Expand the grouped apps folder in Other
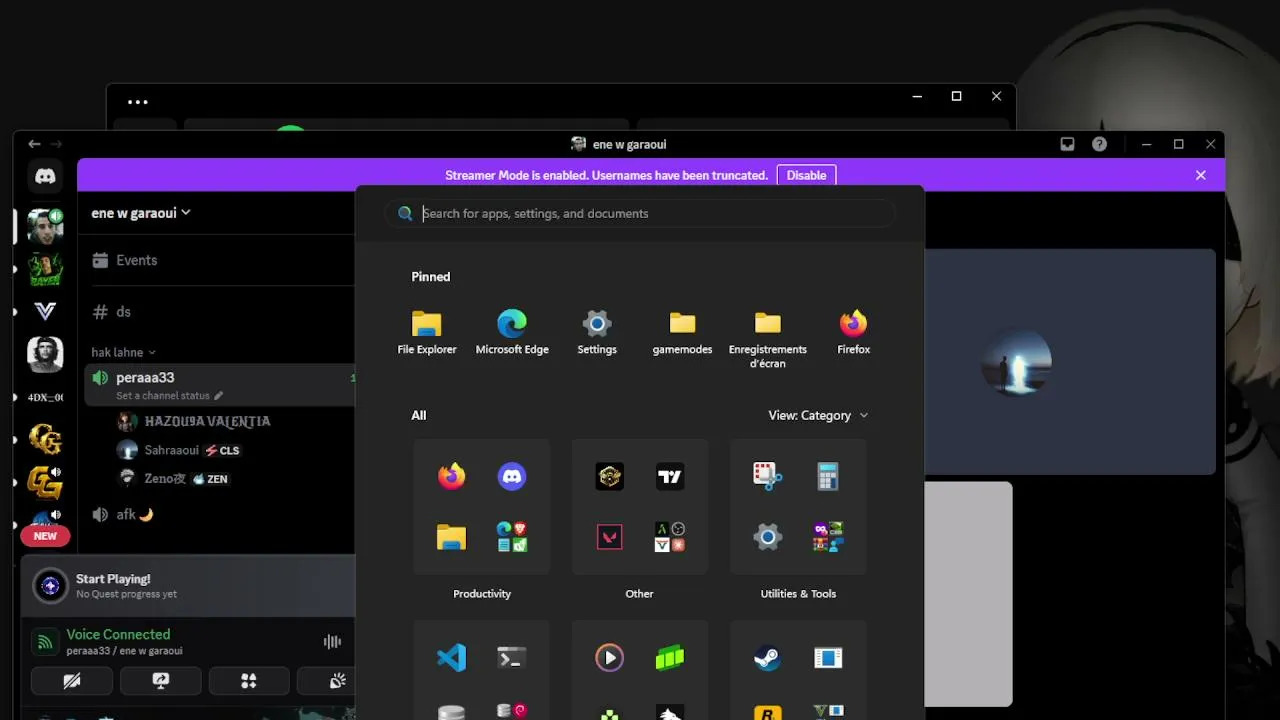 pyautogui.click(x=670, y=537)
